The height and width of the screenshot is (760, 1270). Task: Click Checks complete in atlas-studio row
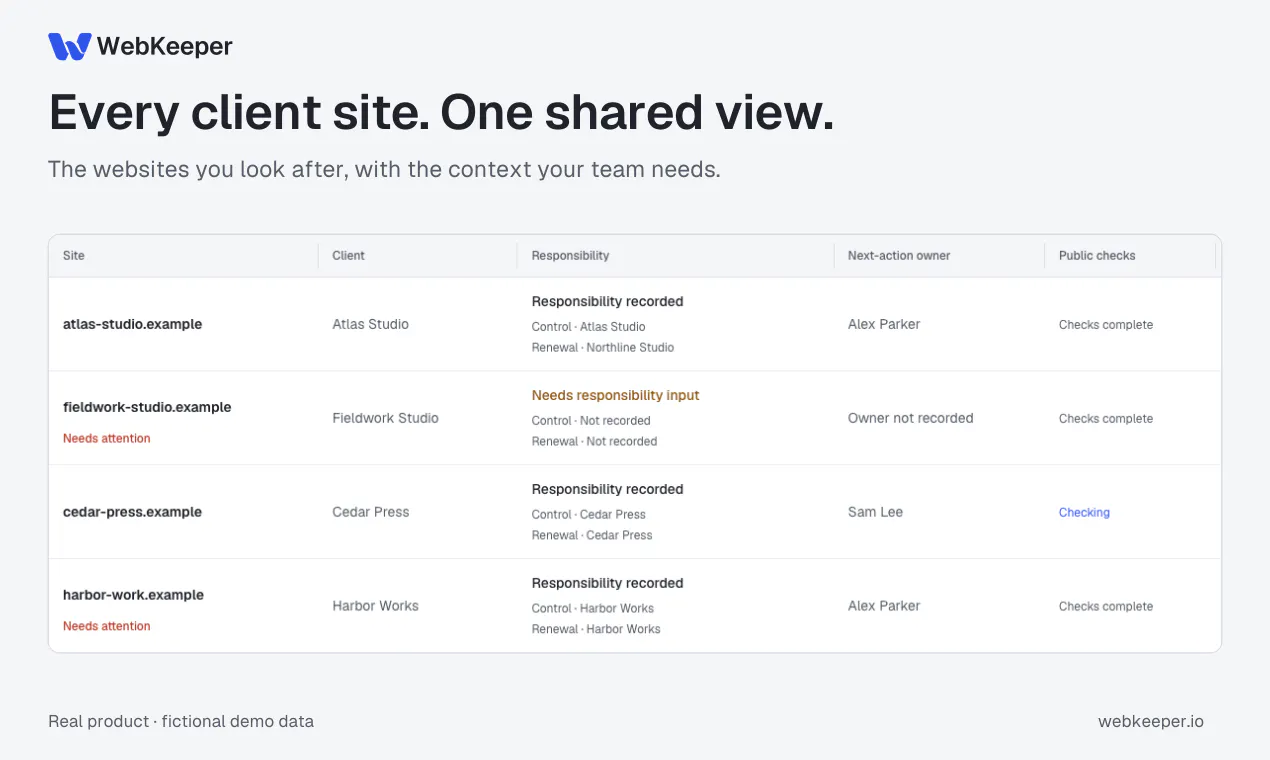coord(1106,325)
